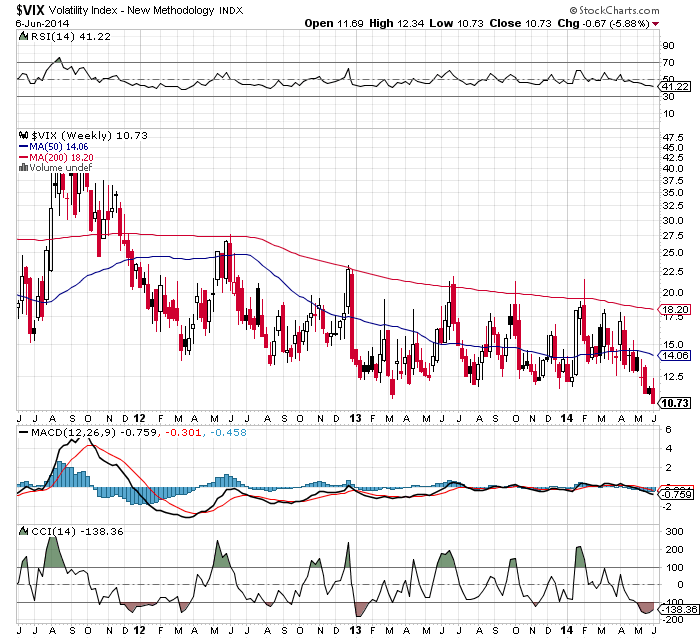The image size is (700, 639).
Task: Click the MACD(12,26,9) legend icon
Action: tap(22, 432)
